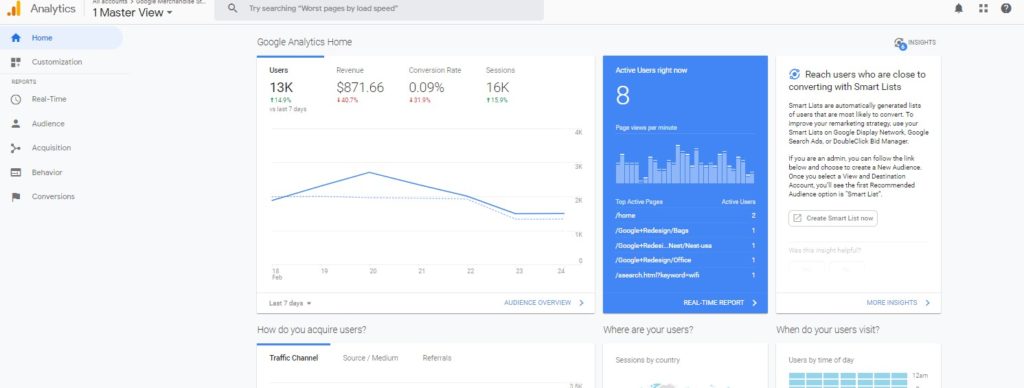Click the Analytics search field

379,9
